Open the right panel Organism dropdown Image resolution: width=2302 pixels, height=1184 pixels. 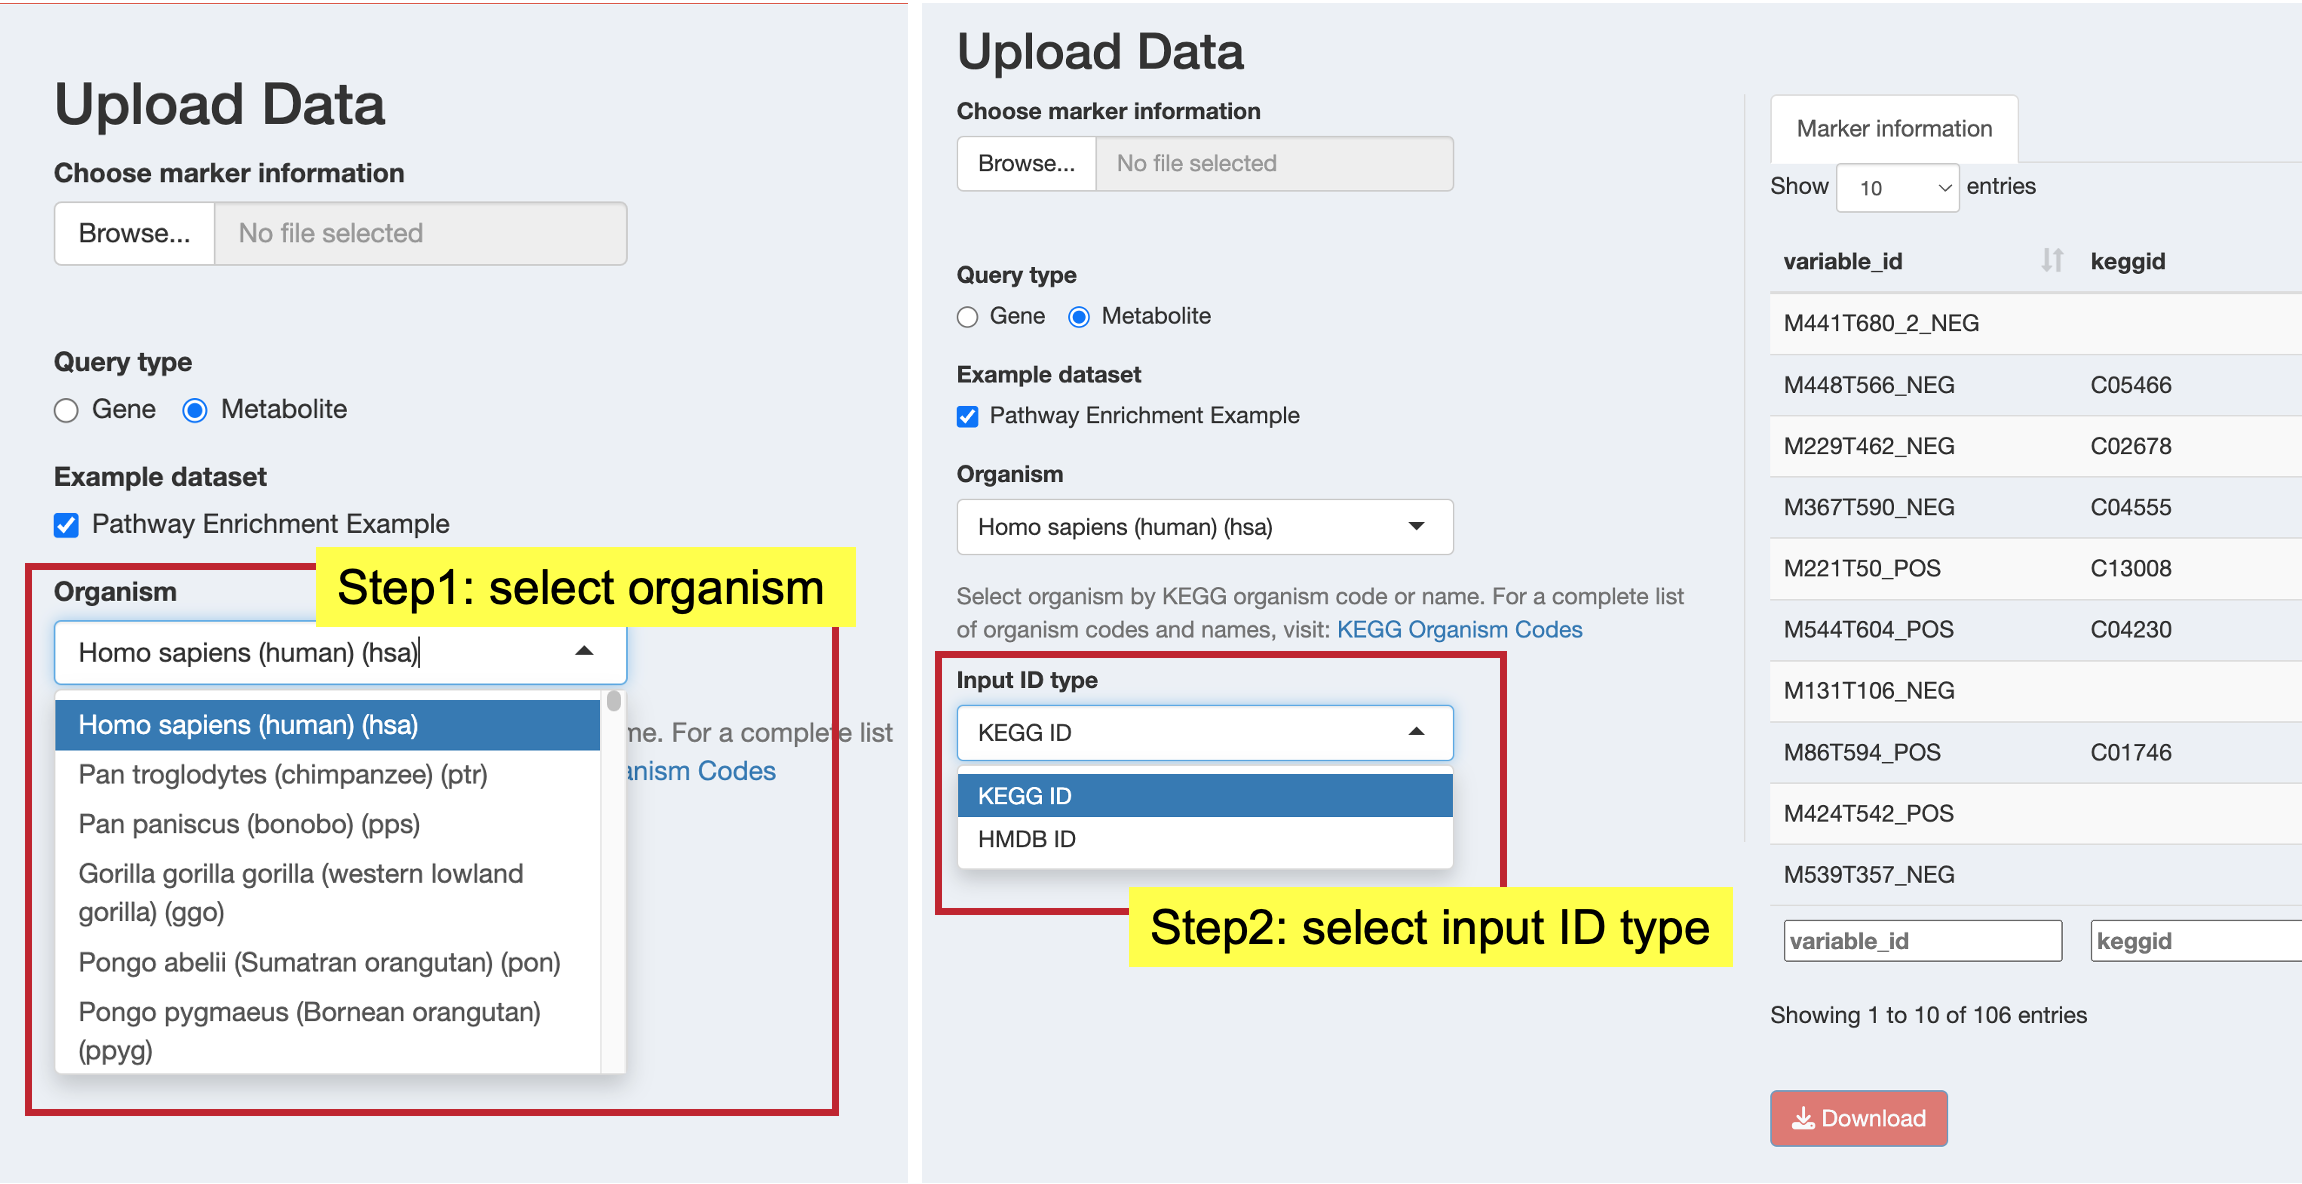1205,527
